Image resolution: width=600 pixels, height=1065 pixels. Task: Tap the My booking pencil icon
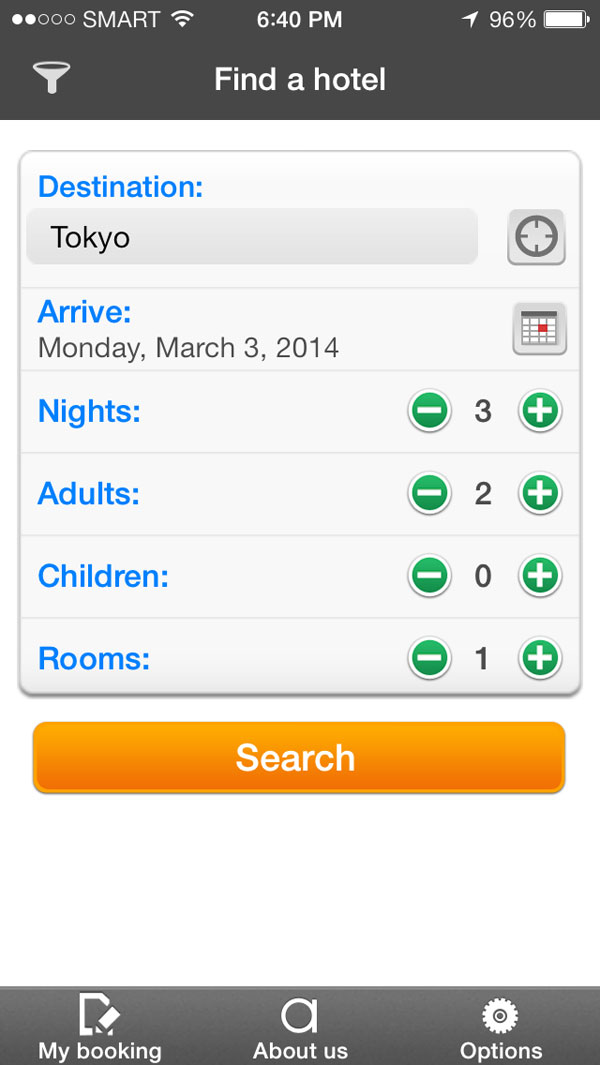100,1015
